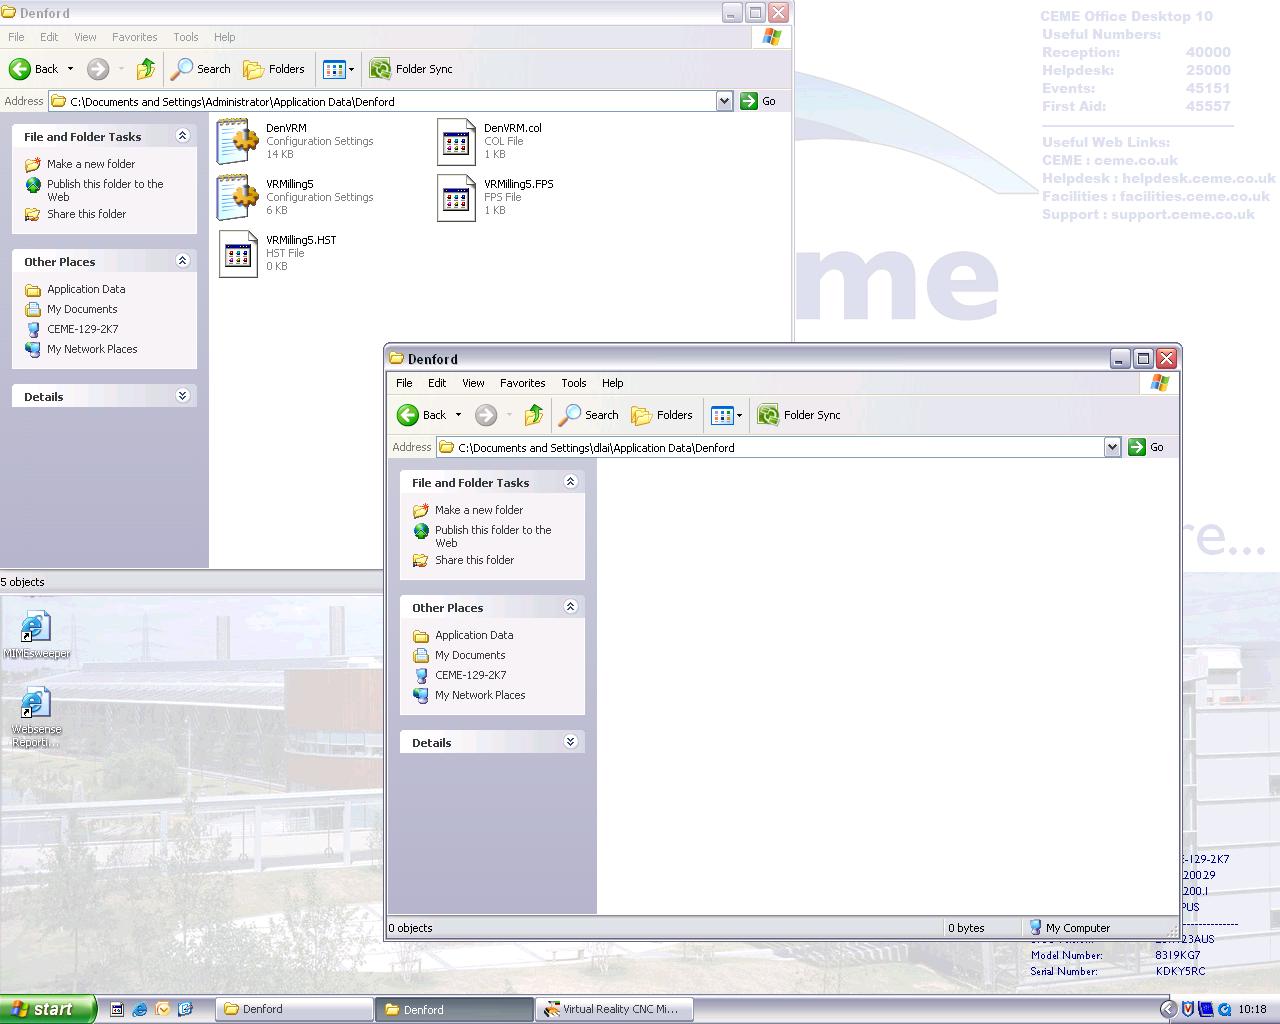This screenshot has width=1280, height=1024.
Task: Collapse File and Folder Tasks in Administrator window
Action: point(183,136)
